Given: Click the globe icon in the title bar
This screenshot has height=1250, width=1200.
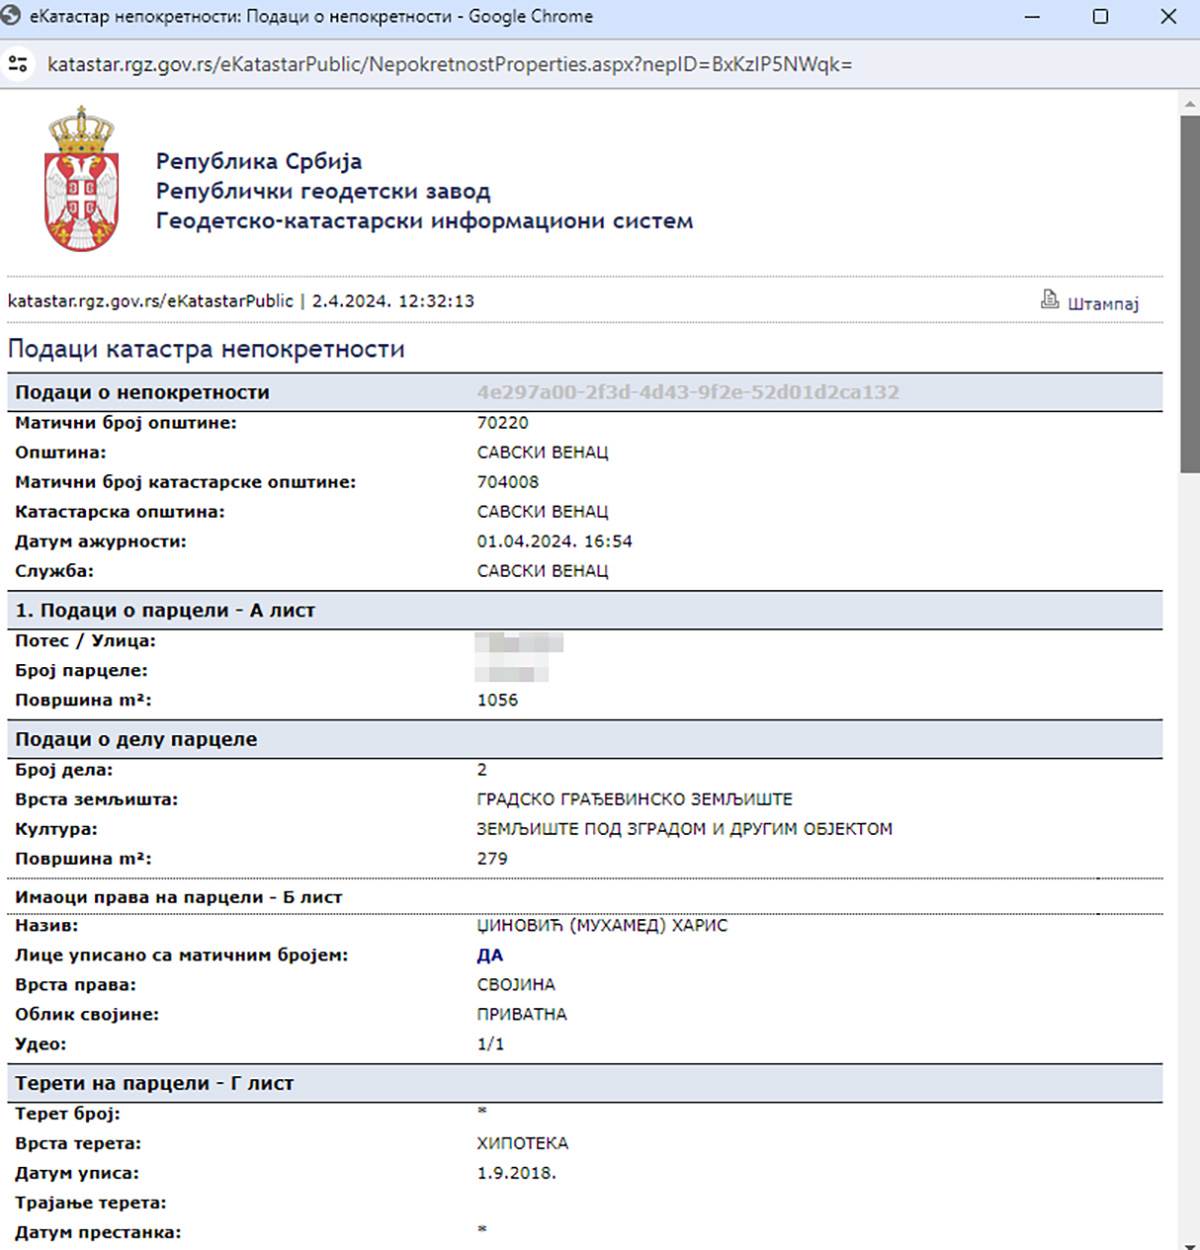Looking at the screenshot, I should point(12,17).
